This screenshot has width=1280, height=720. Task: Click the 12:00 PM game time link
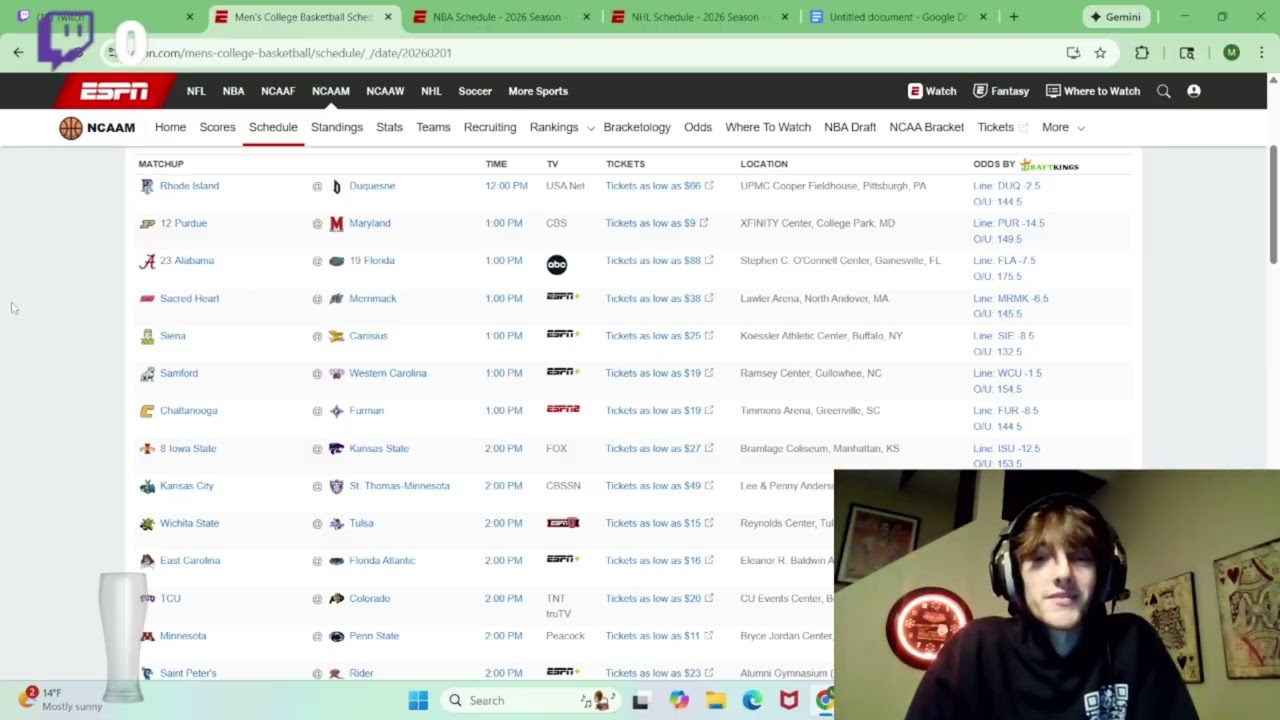coord(506,186)
